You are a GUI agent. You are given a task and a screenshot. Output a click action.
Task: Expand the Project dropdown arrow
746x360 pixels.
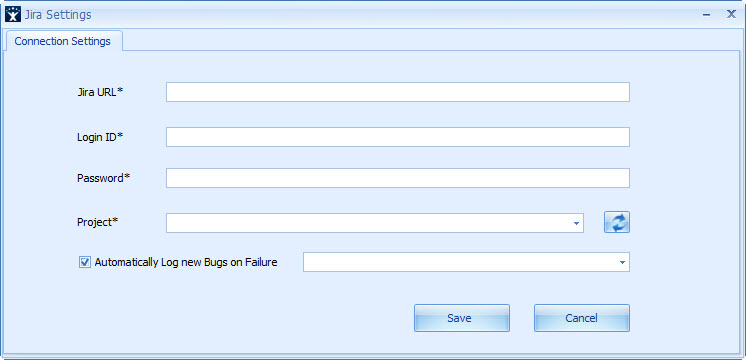[x=576, y=223]
